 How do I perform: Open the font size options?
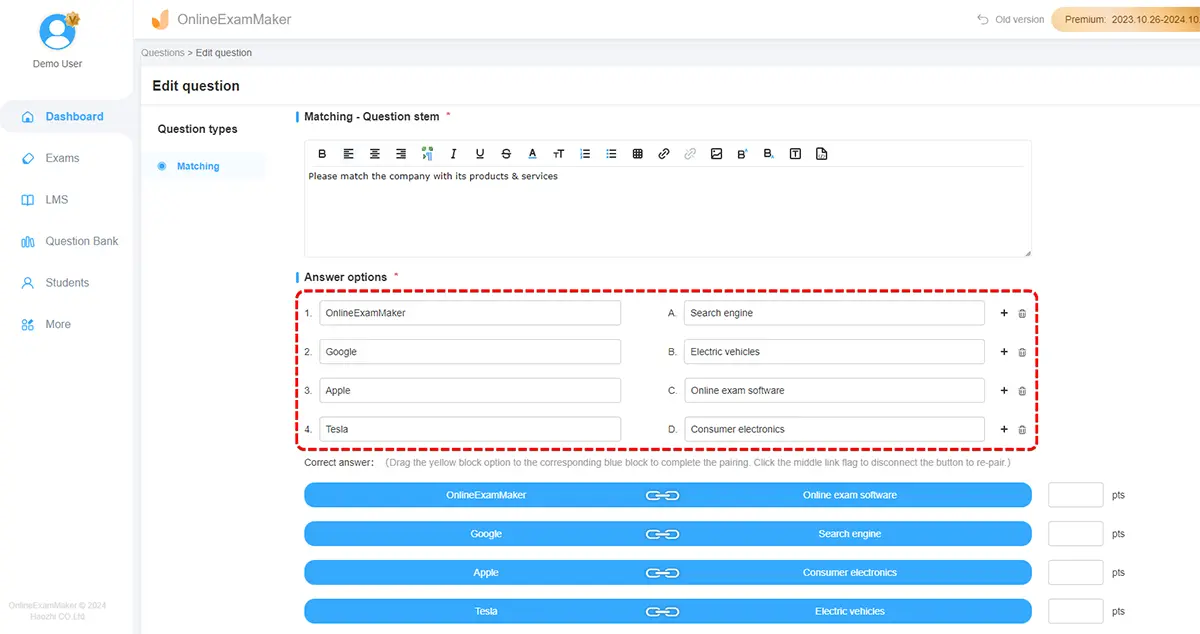click(x=558, y=154)
